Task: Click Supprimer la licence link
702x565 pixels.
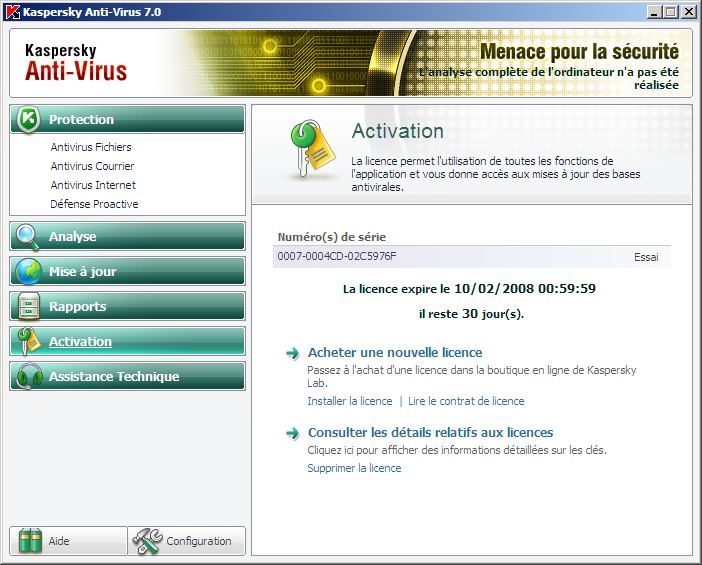Action: click(x=354, y=468)
